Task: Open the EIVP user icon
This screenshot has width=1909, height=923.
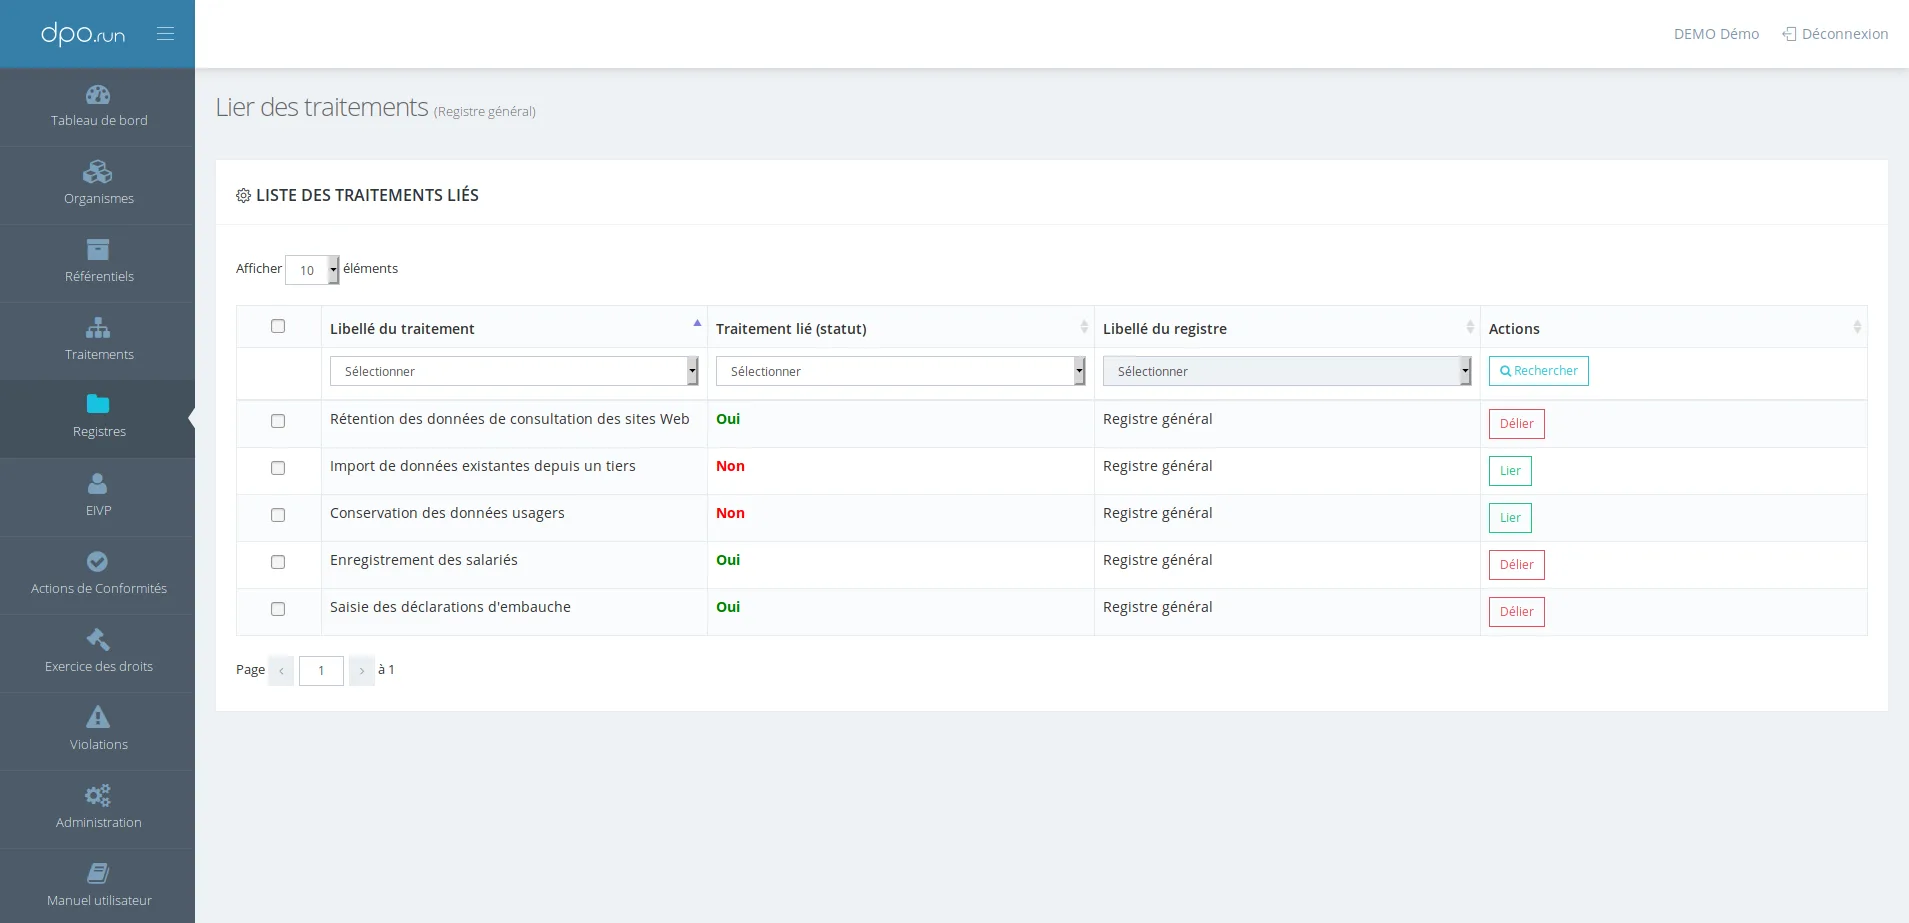Action: [x=98, y=484]
